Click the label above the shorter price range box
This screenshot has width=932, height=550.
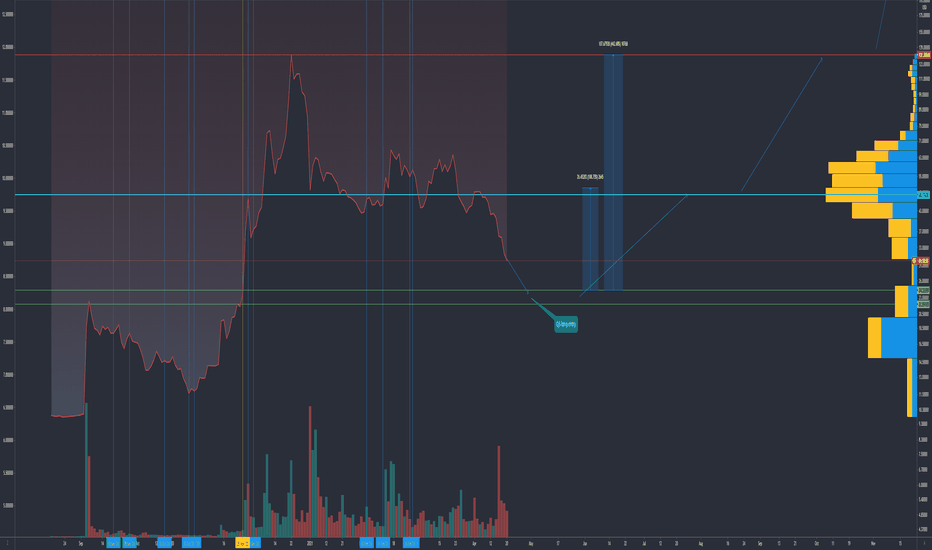[590, 177]
